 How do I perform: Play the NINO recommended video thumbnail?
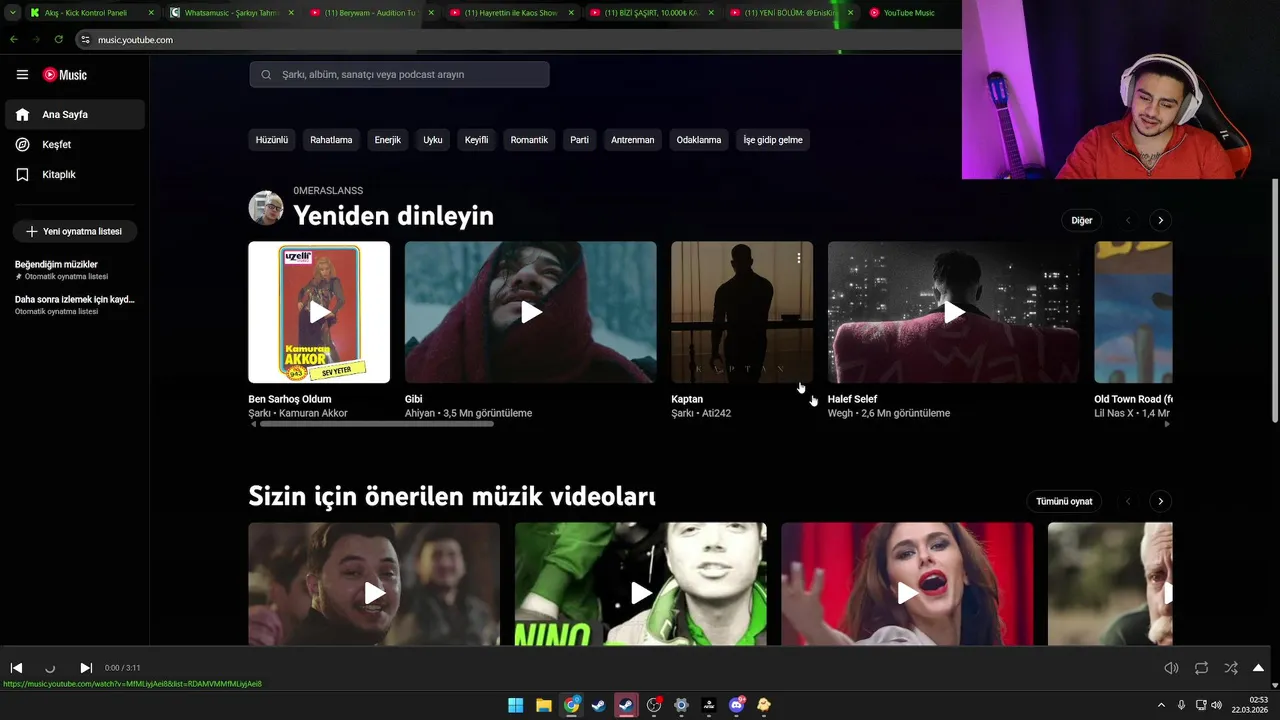(640, 584)
